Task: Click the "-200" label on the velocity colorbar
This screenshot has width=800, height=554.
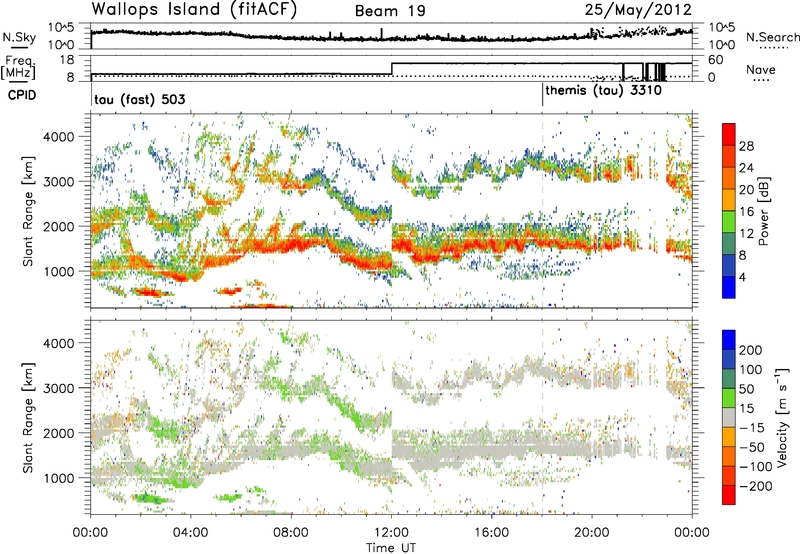Action: (756, 486)
